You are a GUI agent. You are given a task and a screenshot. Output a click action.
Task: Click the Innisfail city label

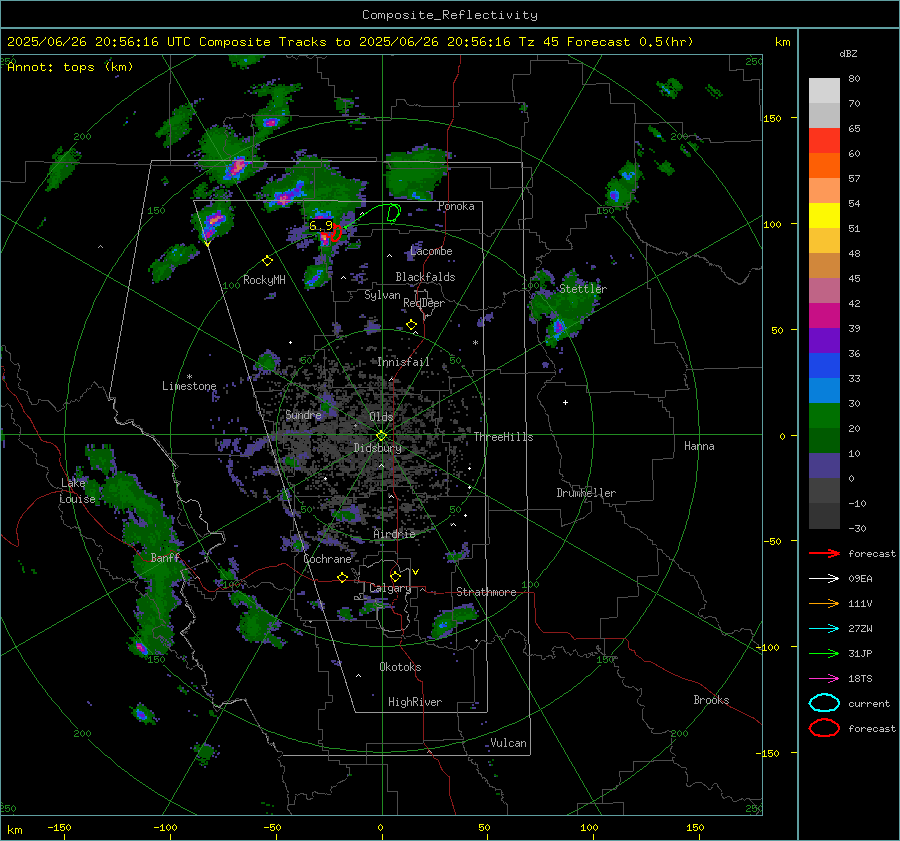(x=404, y=362)
